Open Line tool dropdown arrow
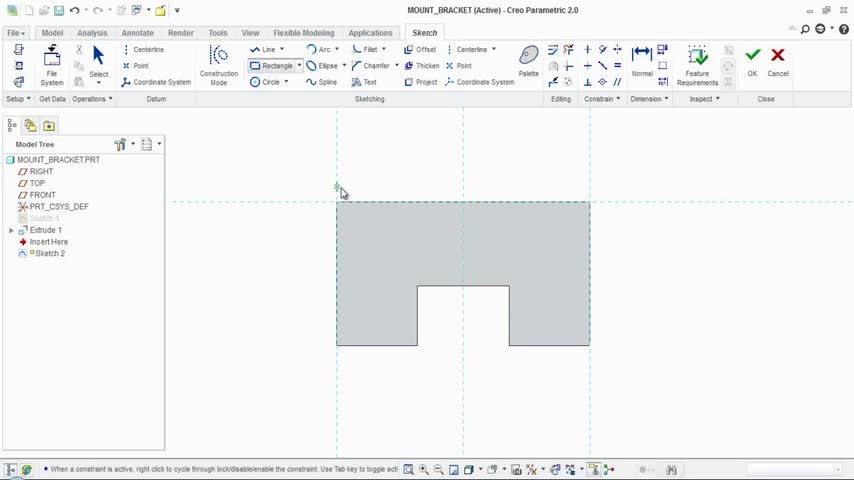The height and width of the screenshot is (480, 854). (x=282, y=50)
